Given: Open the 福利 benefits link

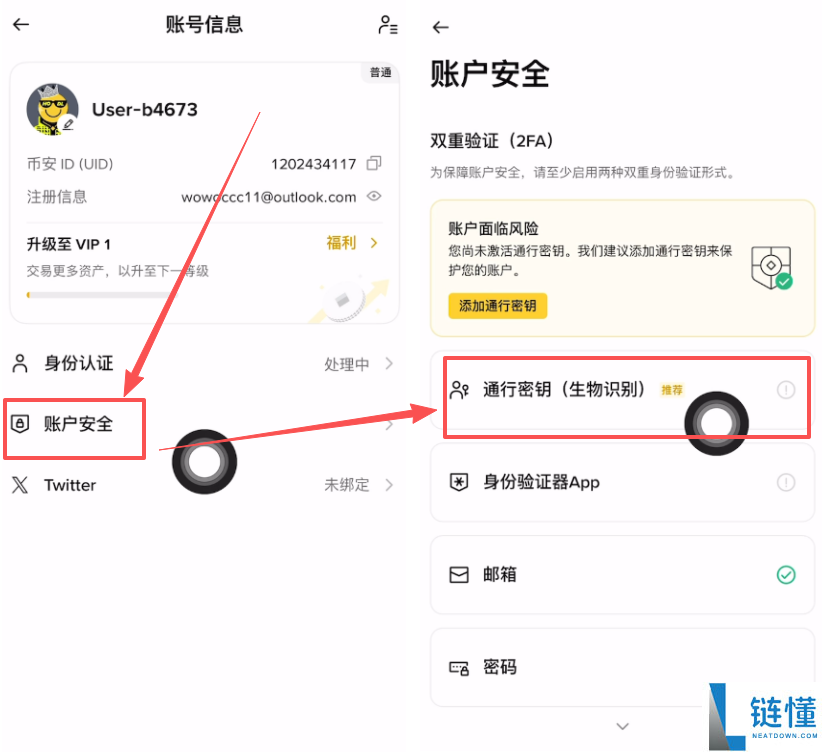Looking at the screenshot, I should point(341,243).
